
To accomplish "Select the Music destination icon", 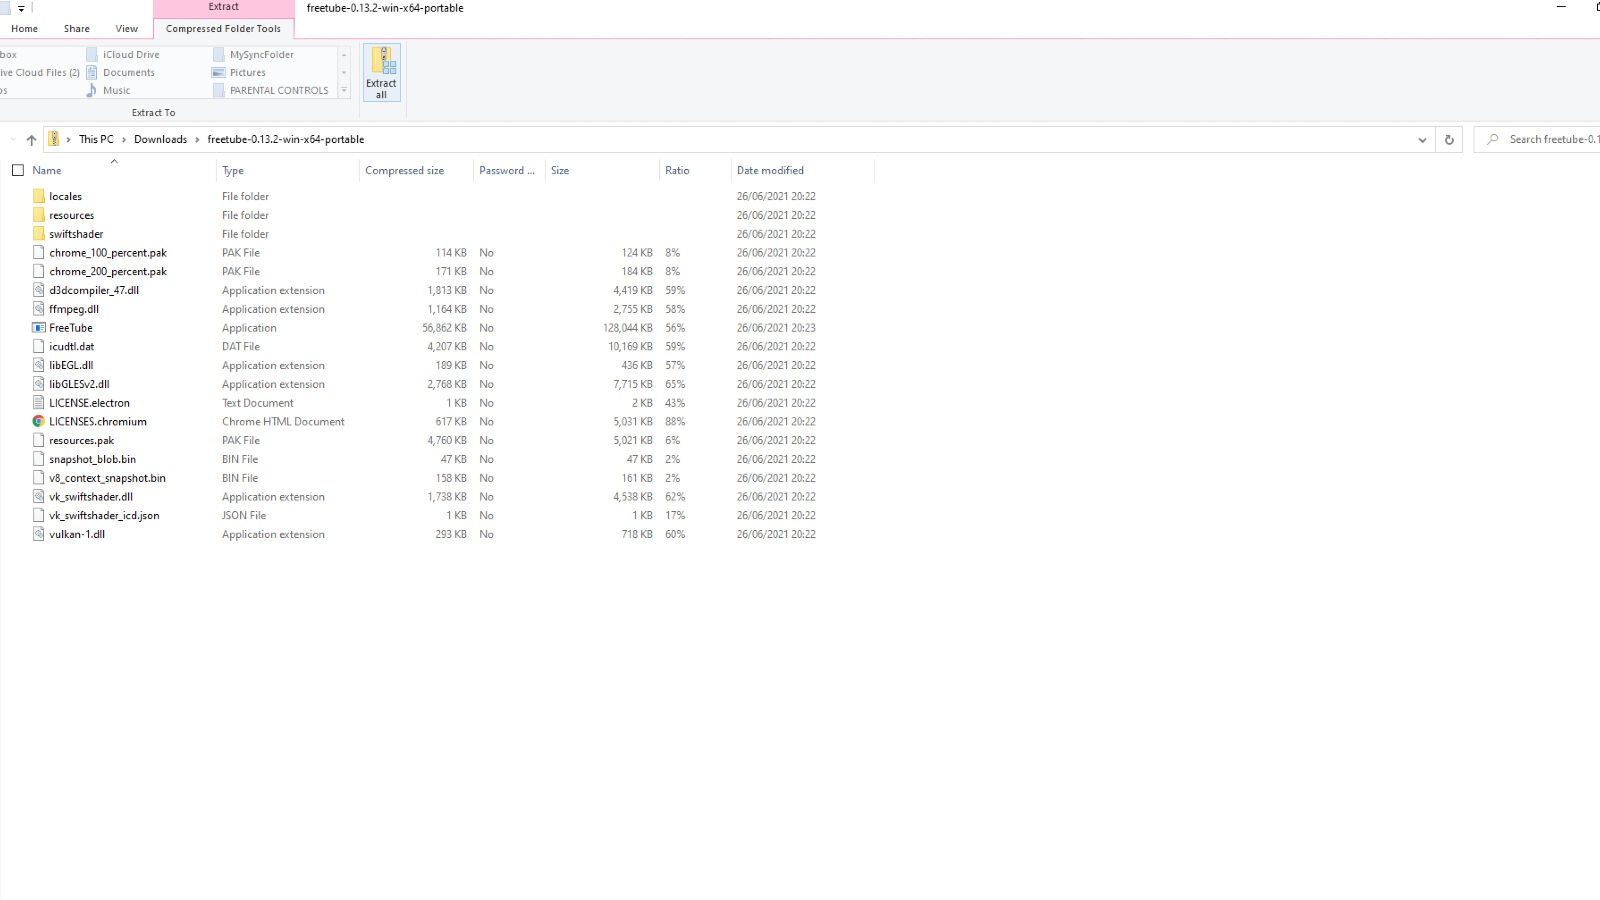I will (x=92, y=91).
